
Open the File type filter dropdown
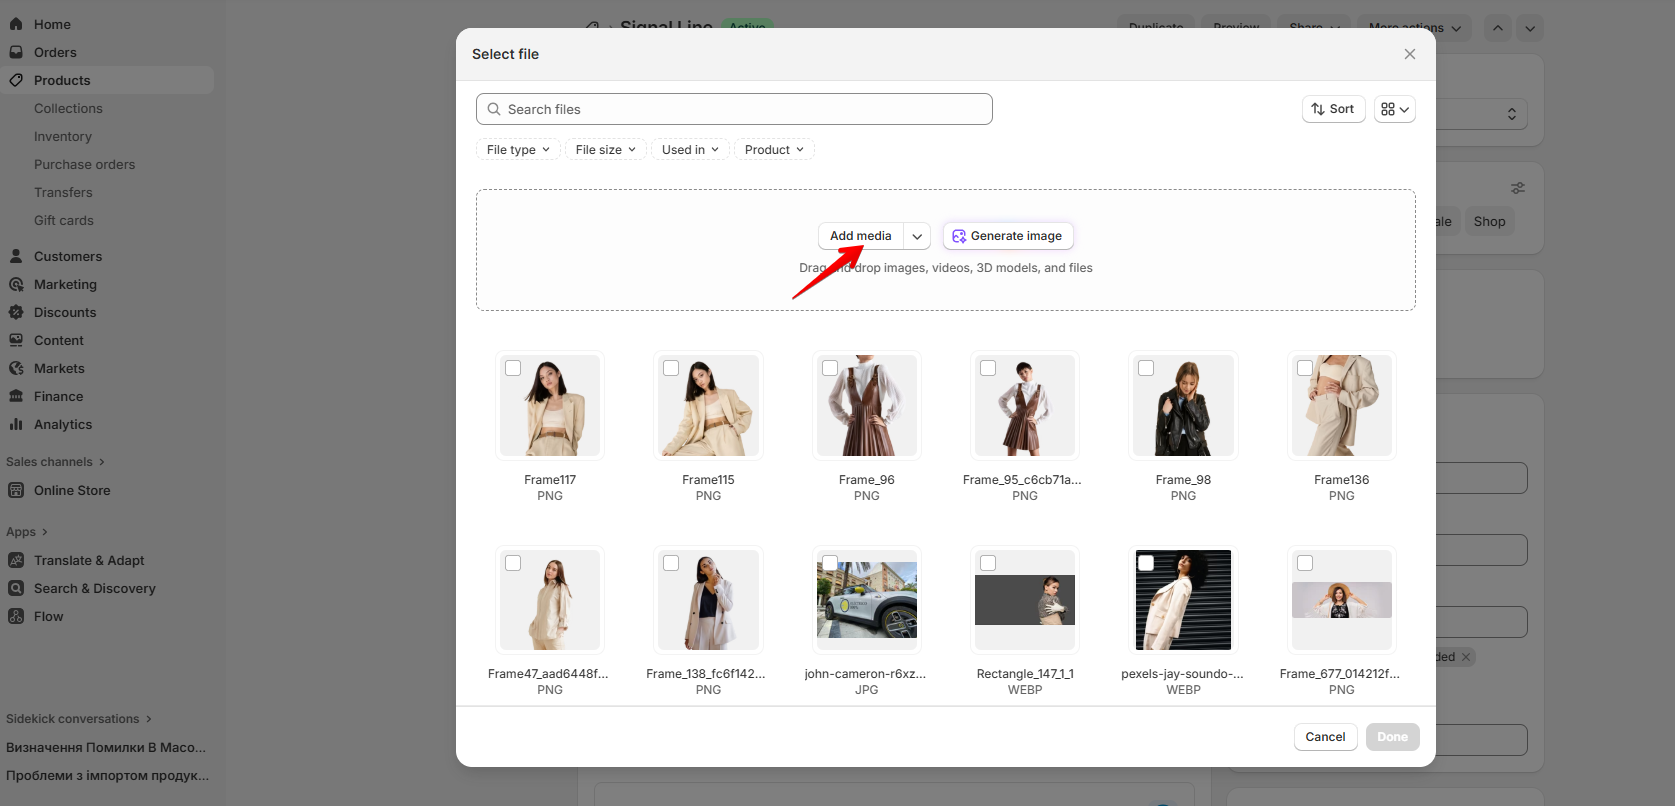coord(518,150)
